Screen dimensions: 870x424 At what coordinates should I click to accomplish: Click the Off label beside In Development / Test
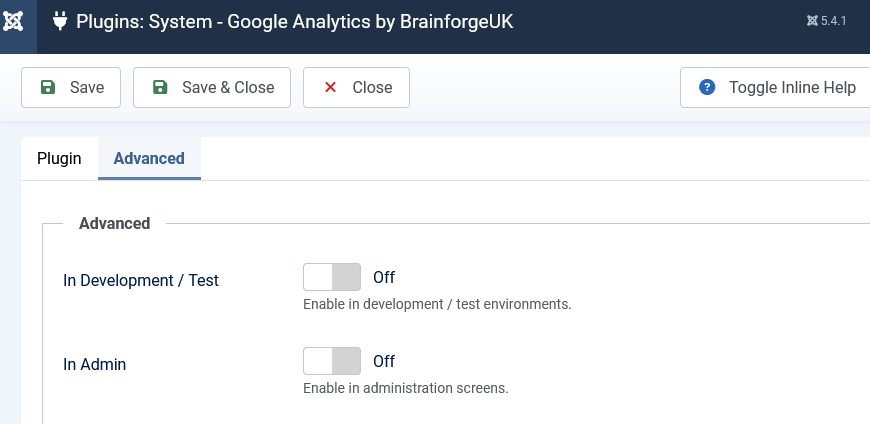384,277
